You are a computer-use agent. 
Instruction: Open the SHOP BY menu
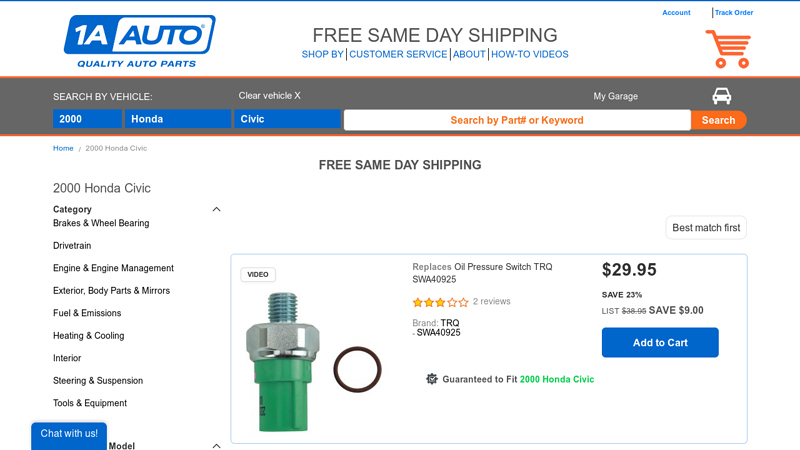click(322, 54)
